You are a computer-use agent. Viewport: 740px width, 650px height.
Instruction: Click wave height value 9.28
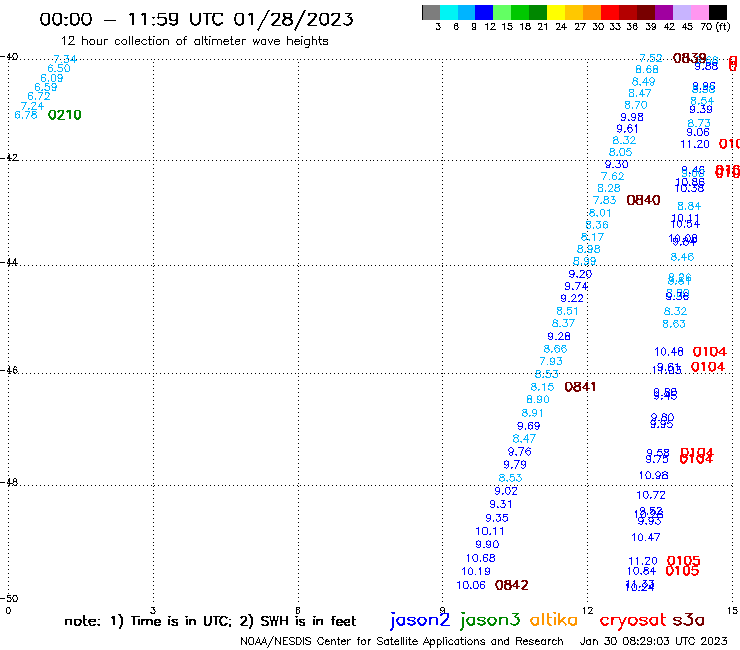click(x=559, y=336)
